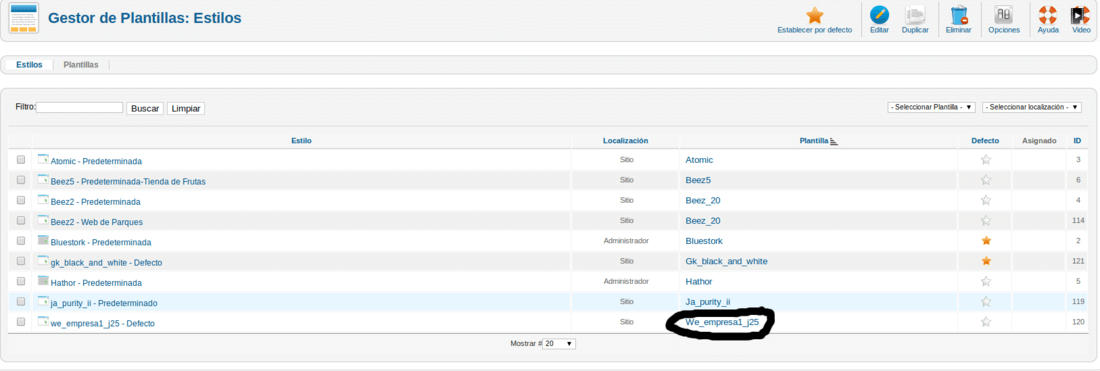This screenshot has width=1100, height=371.
Task: Click the Editar toolbar icon
Action: 879,15
